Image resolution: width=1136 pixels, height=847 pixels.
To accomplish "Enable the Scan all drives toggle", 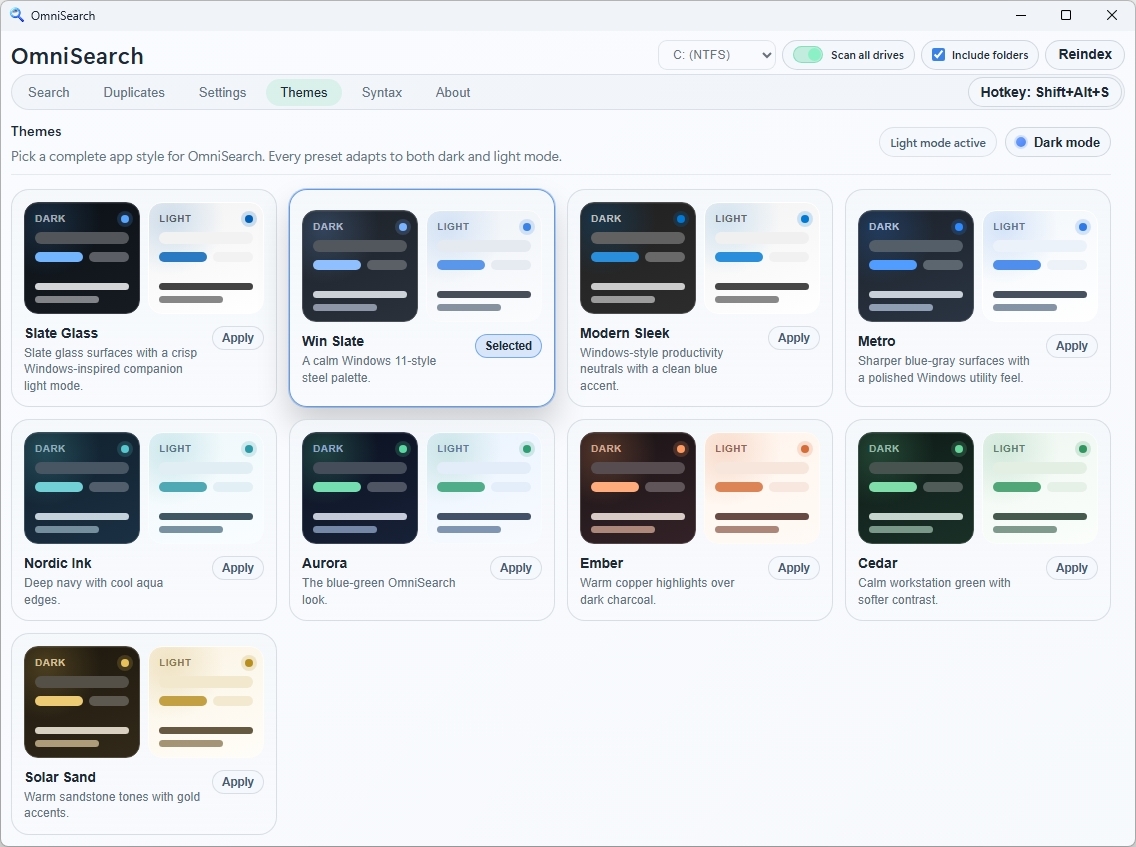I will tap(806, 55).
